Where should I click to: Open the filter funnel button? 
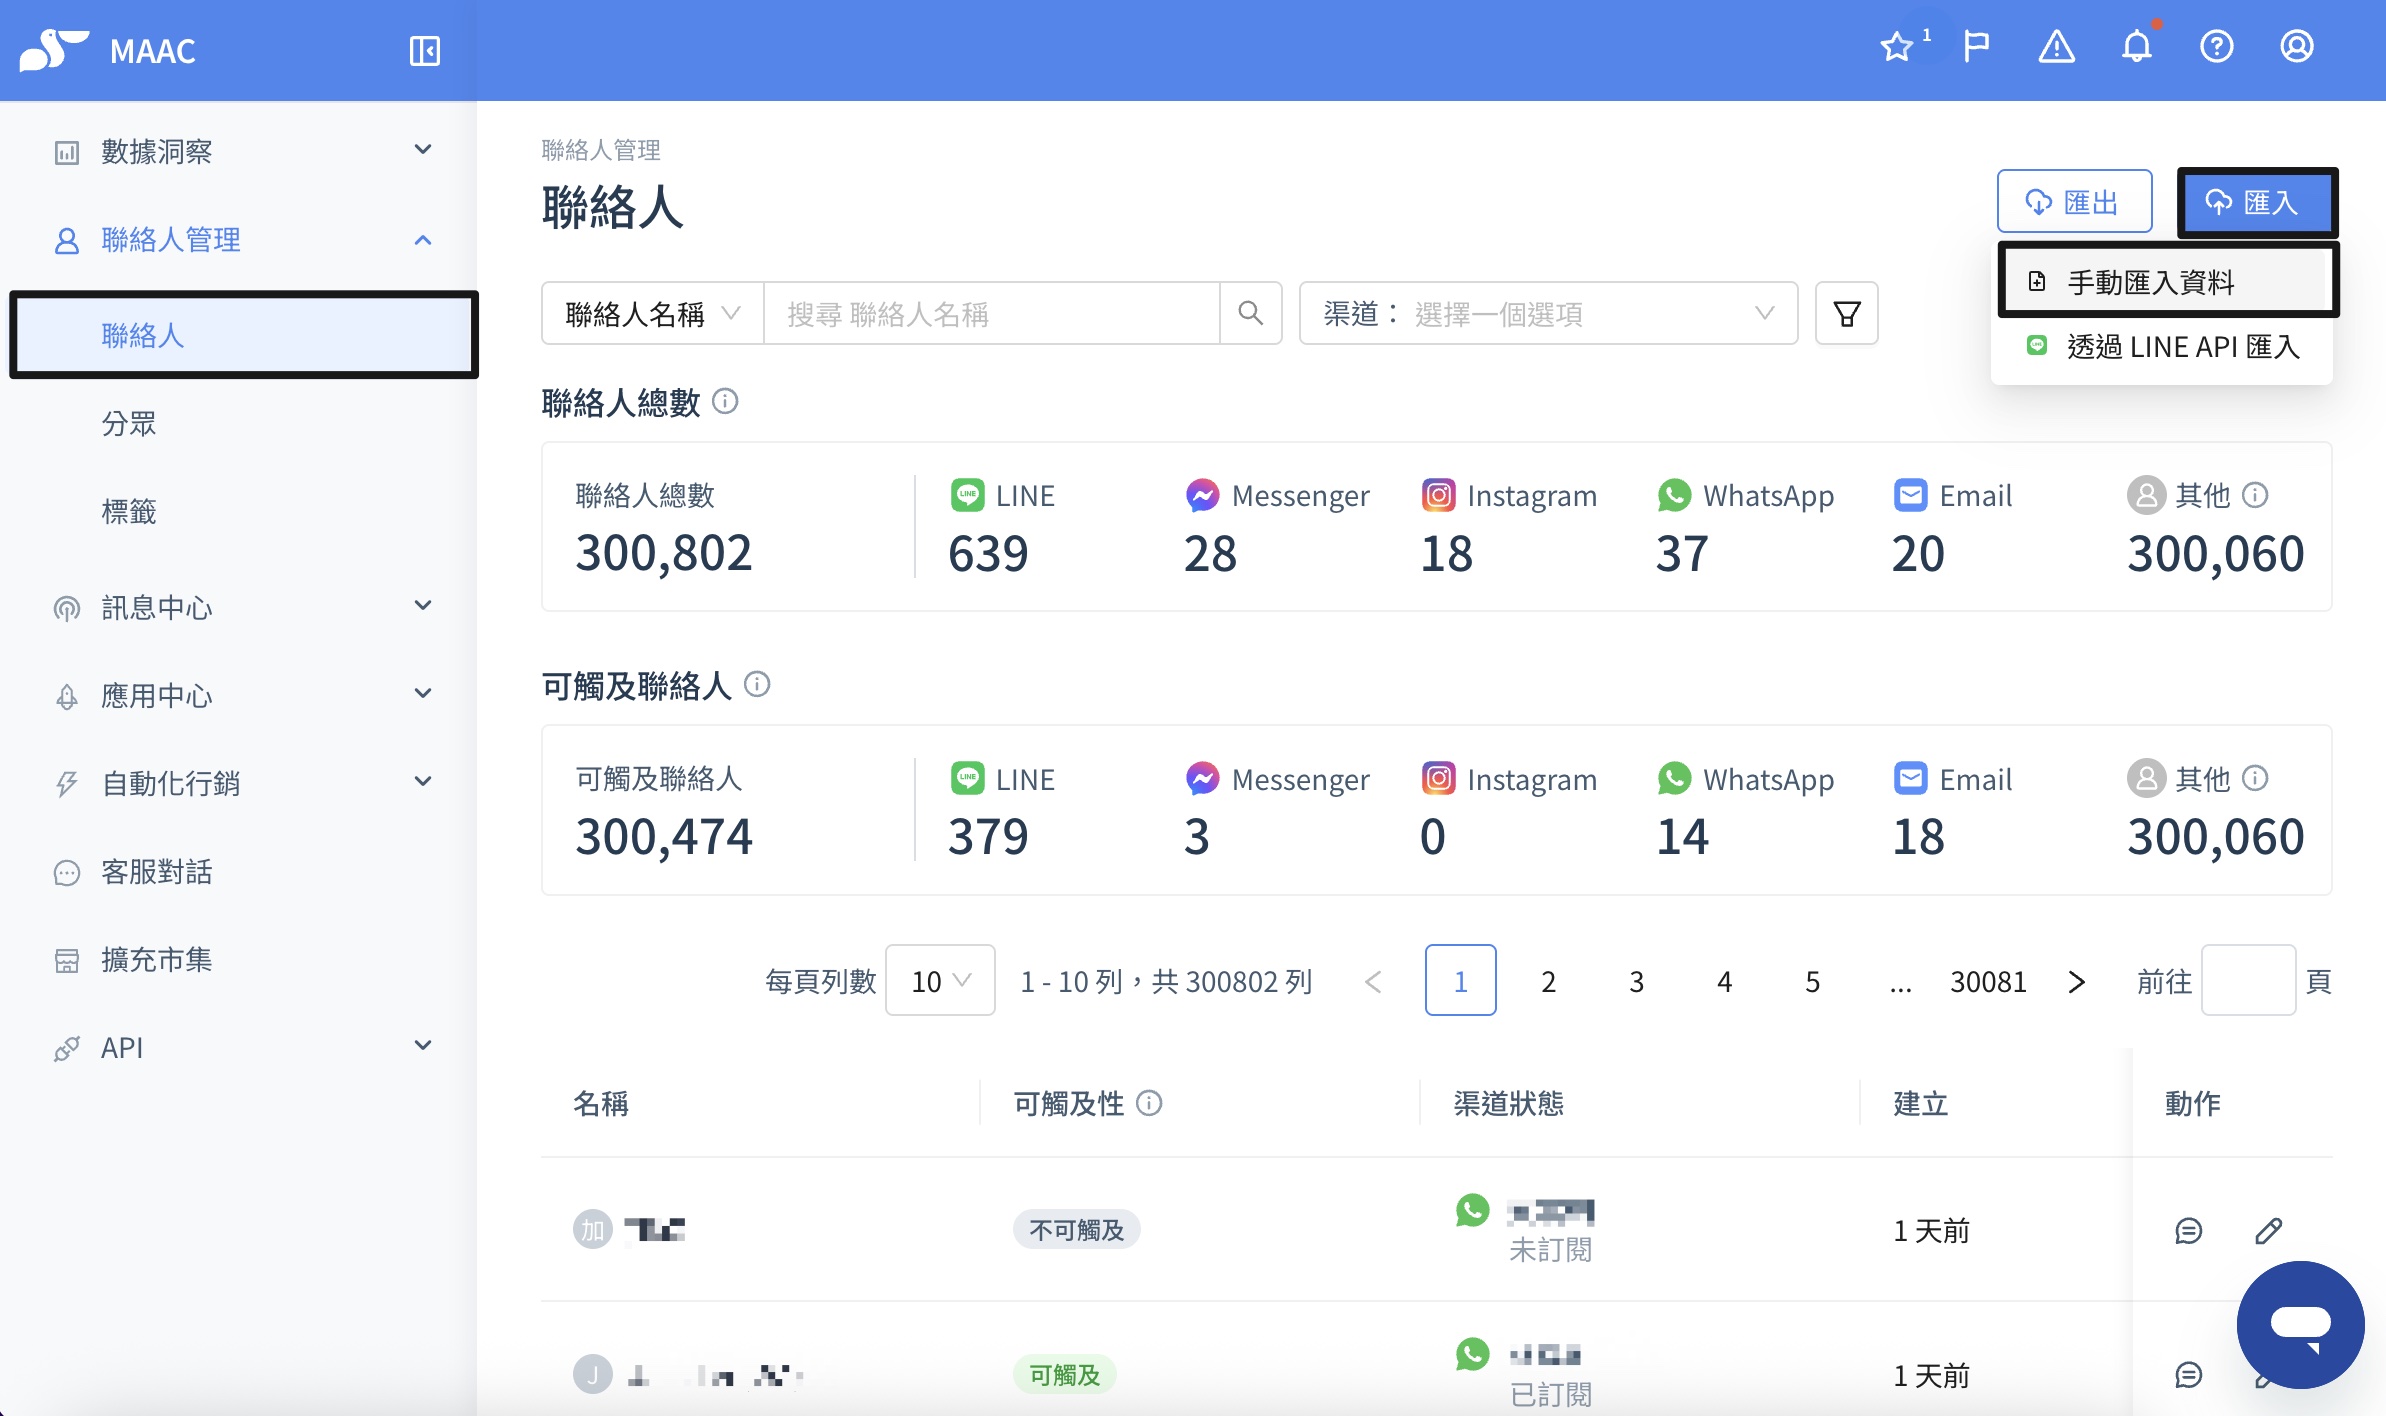1847,313
